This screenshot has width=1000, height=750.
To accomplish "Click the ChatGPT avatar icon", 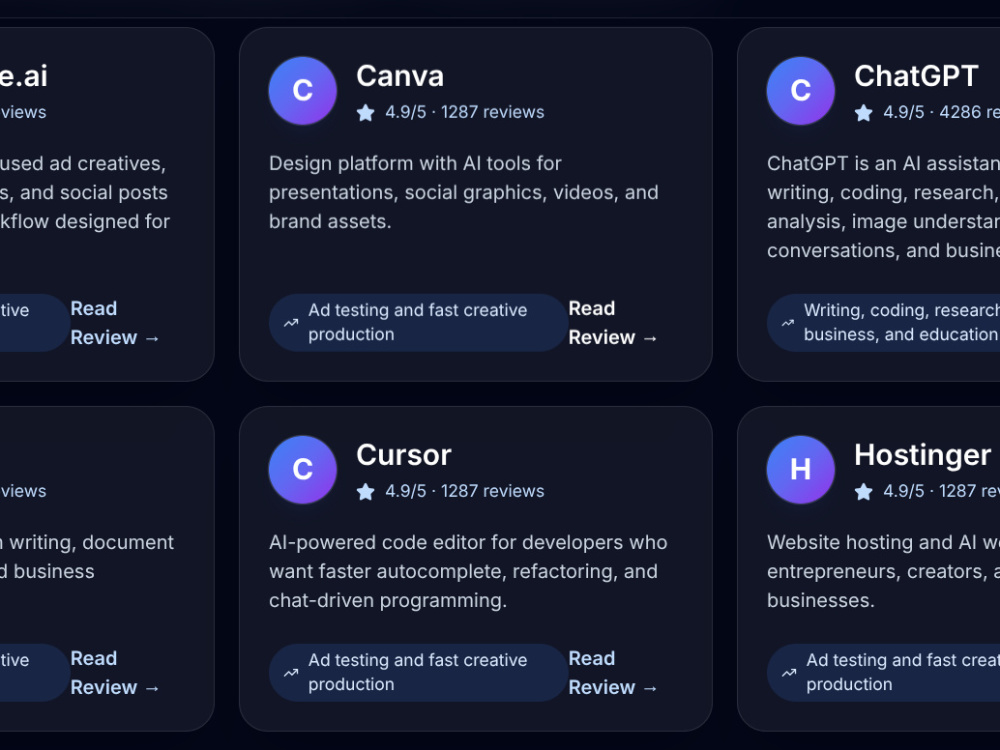I will click(800, 91).
